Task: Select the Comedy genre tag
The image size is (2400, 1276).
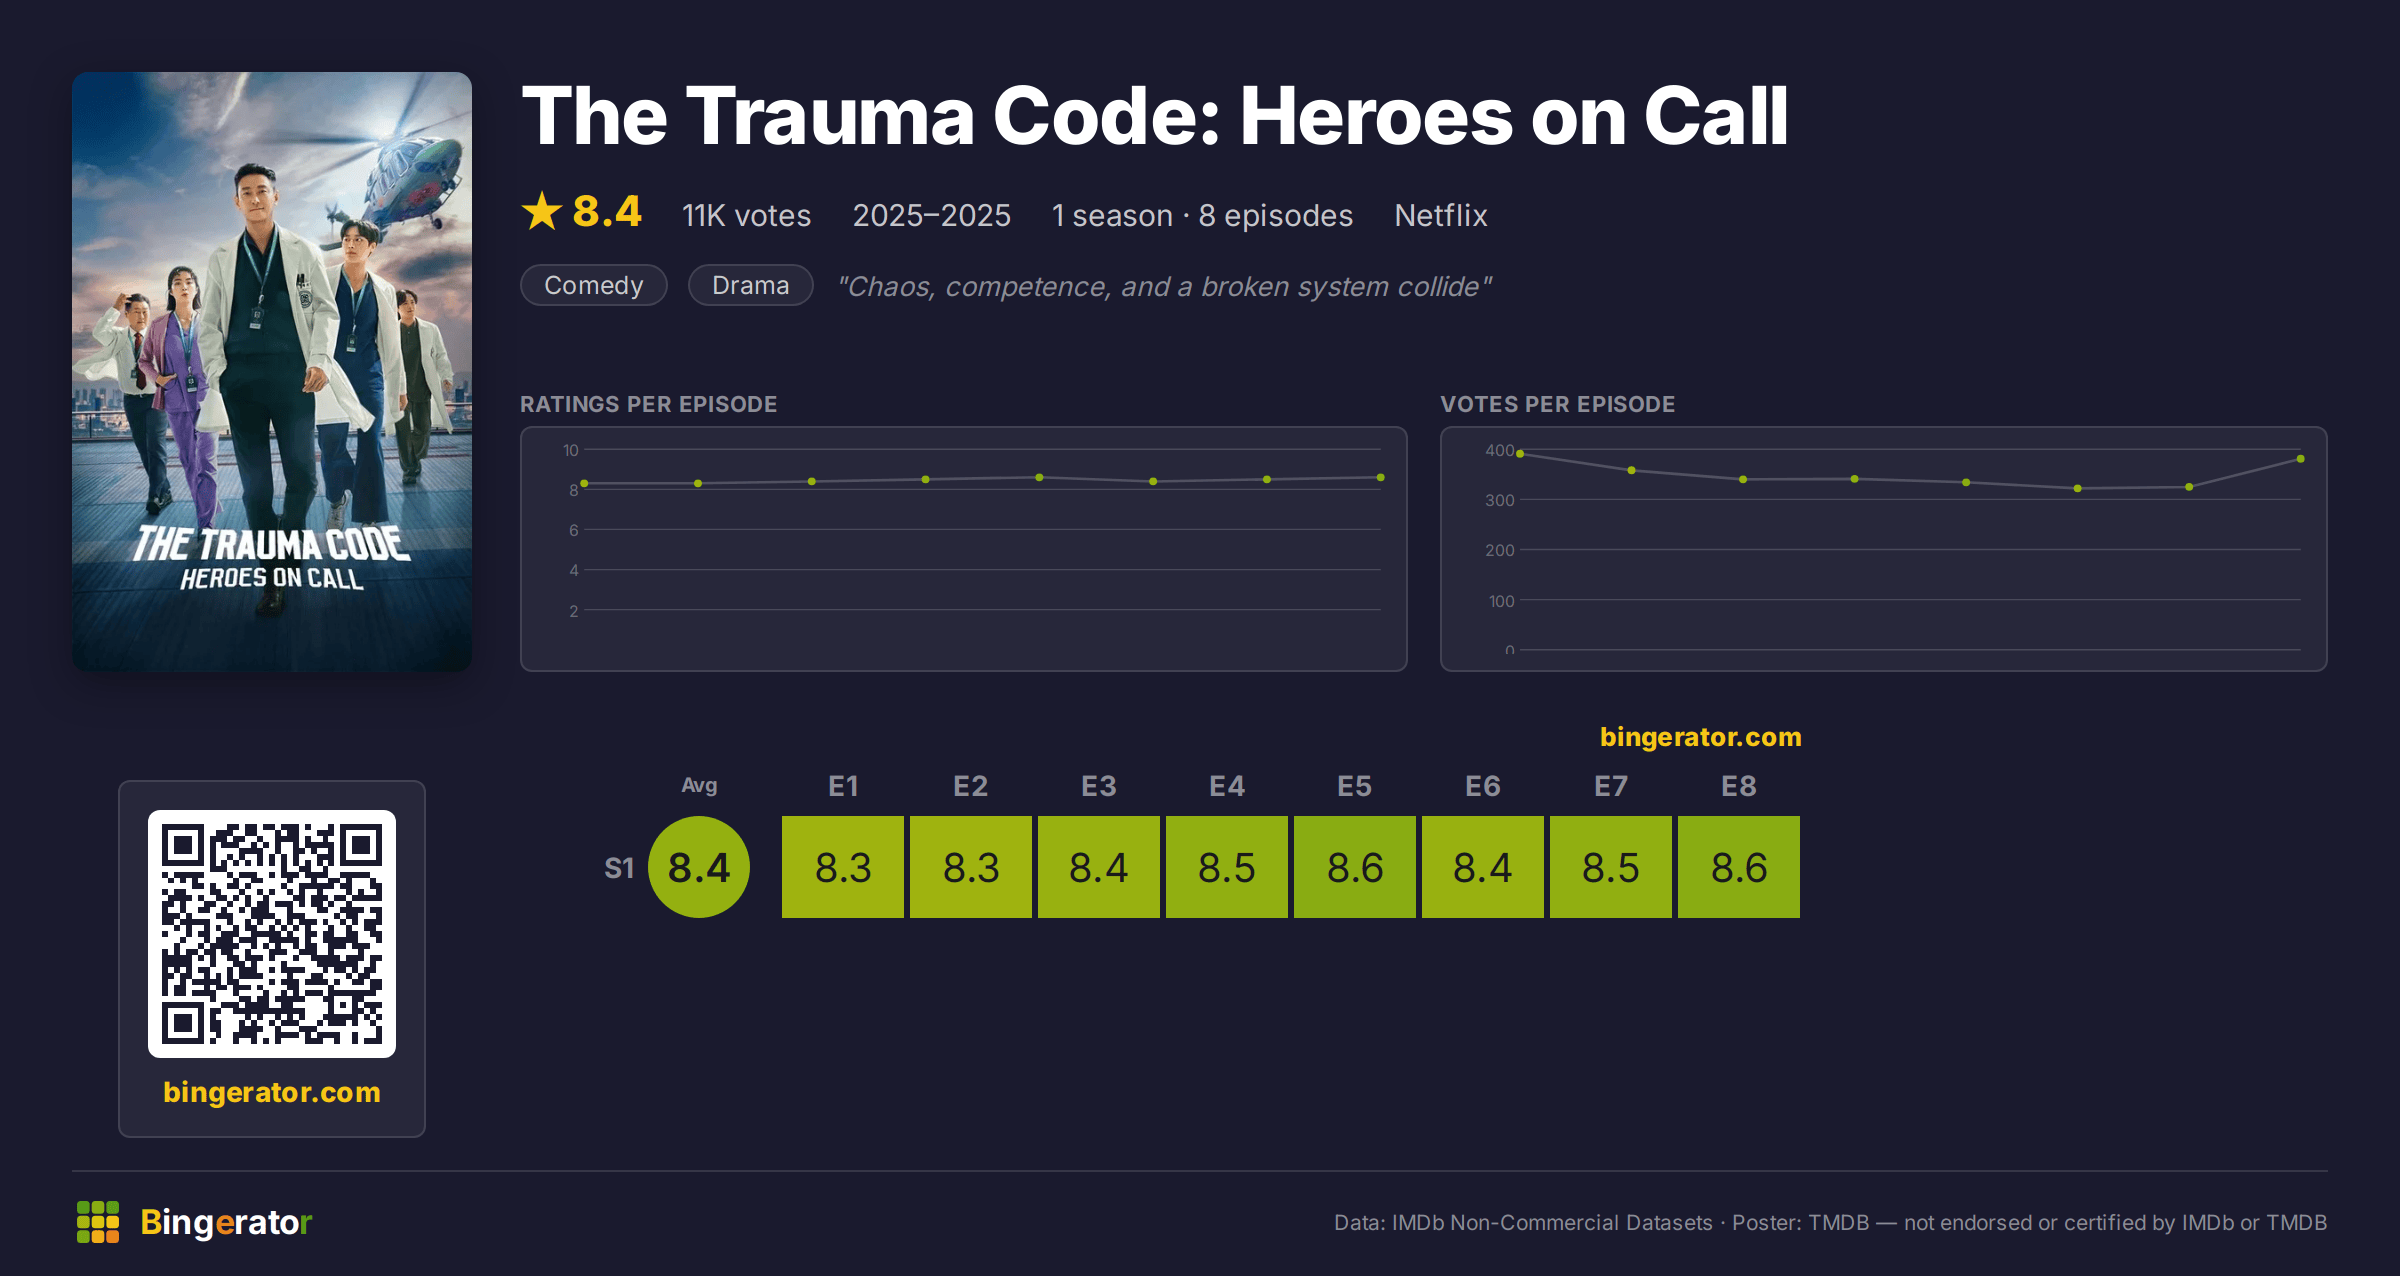Action: coord(594,285)
